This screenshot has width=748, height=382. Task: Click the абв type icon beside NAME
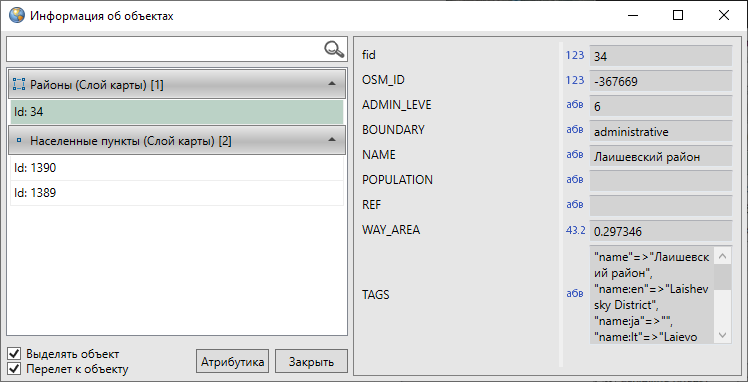[574, 155]
